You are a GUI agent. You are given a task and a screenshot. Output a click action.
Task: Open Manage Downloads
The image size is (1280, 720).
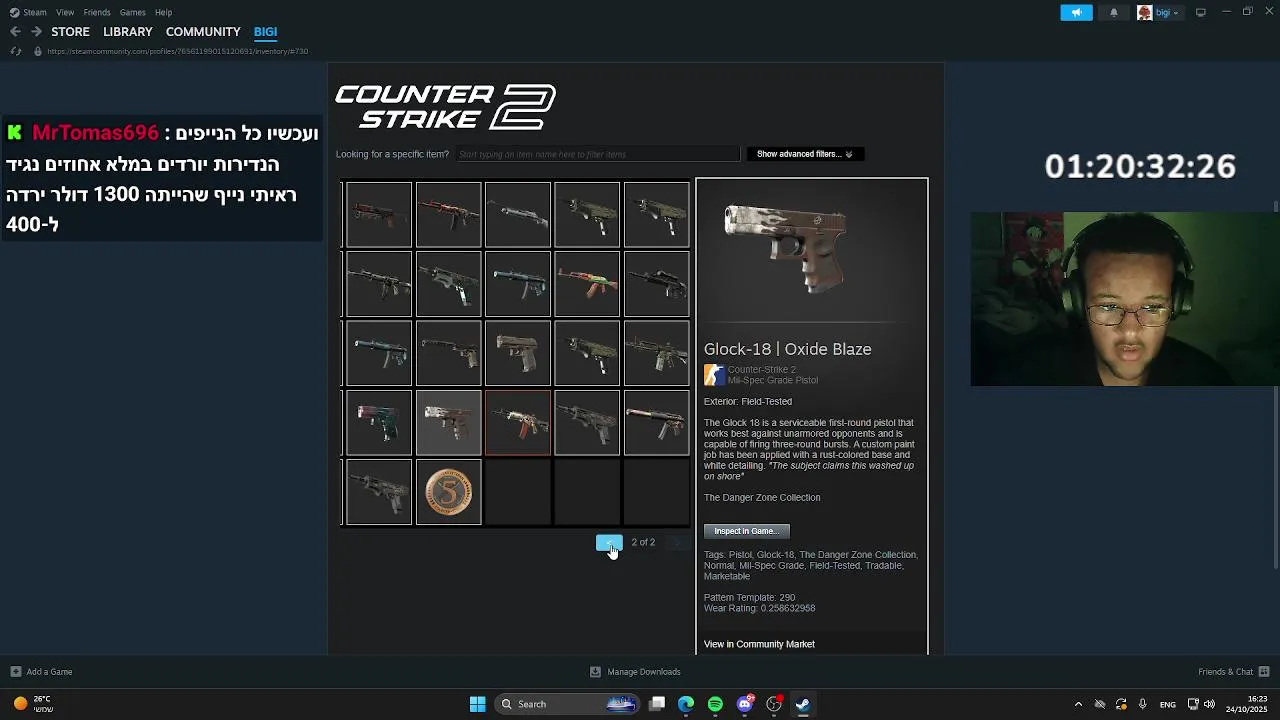click(x=635, y=672)
